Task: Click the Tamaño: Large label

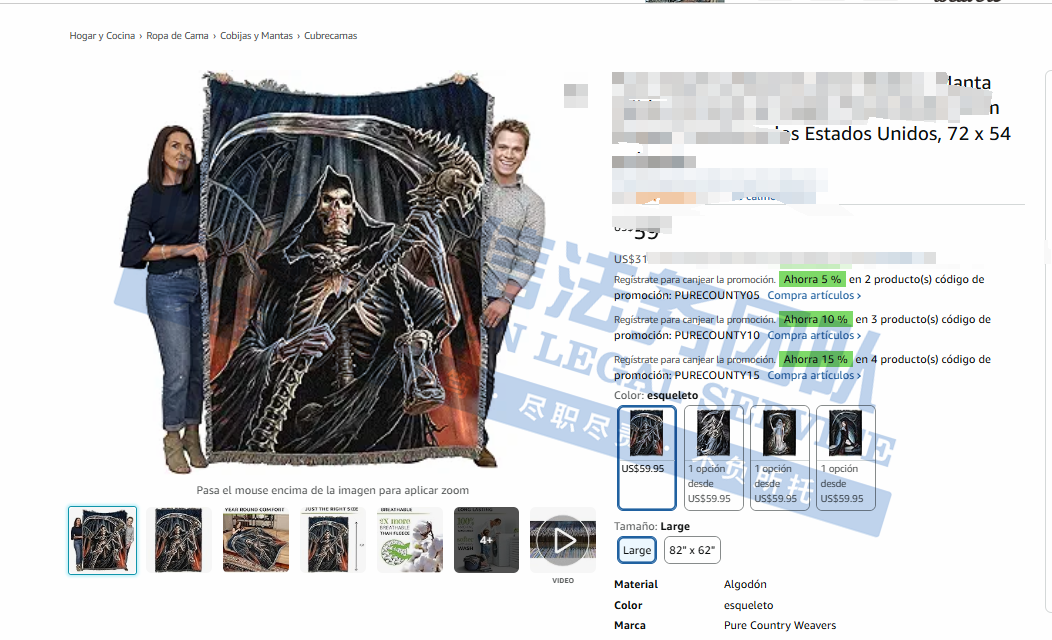Action: [651, 527]
